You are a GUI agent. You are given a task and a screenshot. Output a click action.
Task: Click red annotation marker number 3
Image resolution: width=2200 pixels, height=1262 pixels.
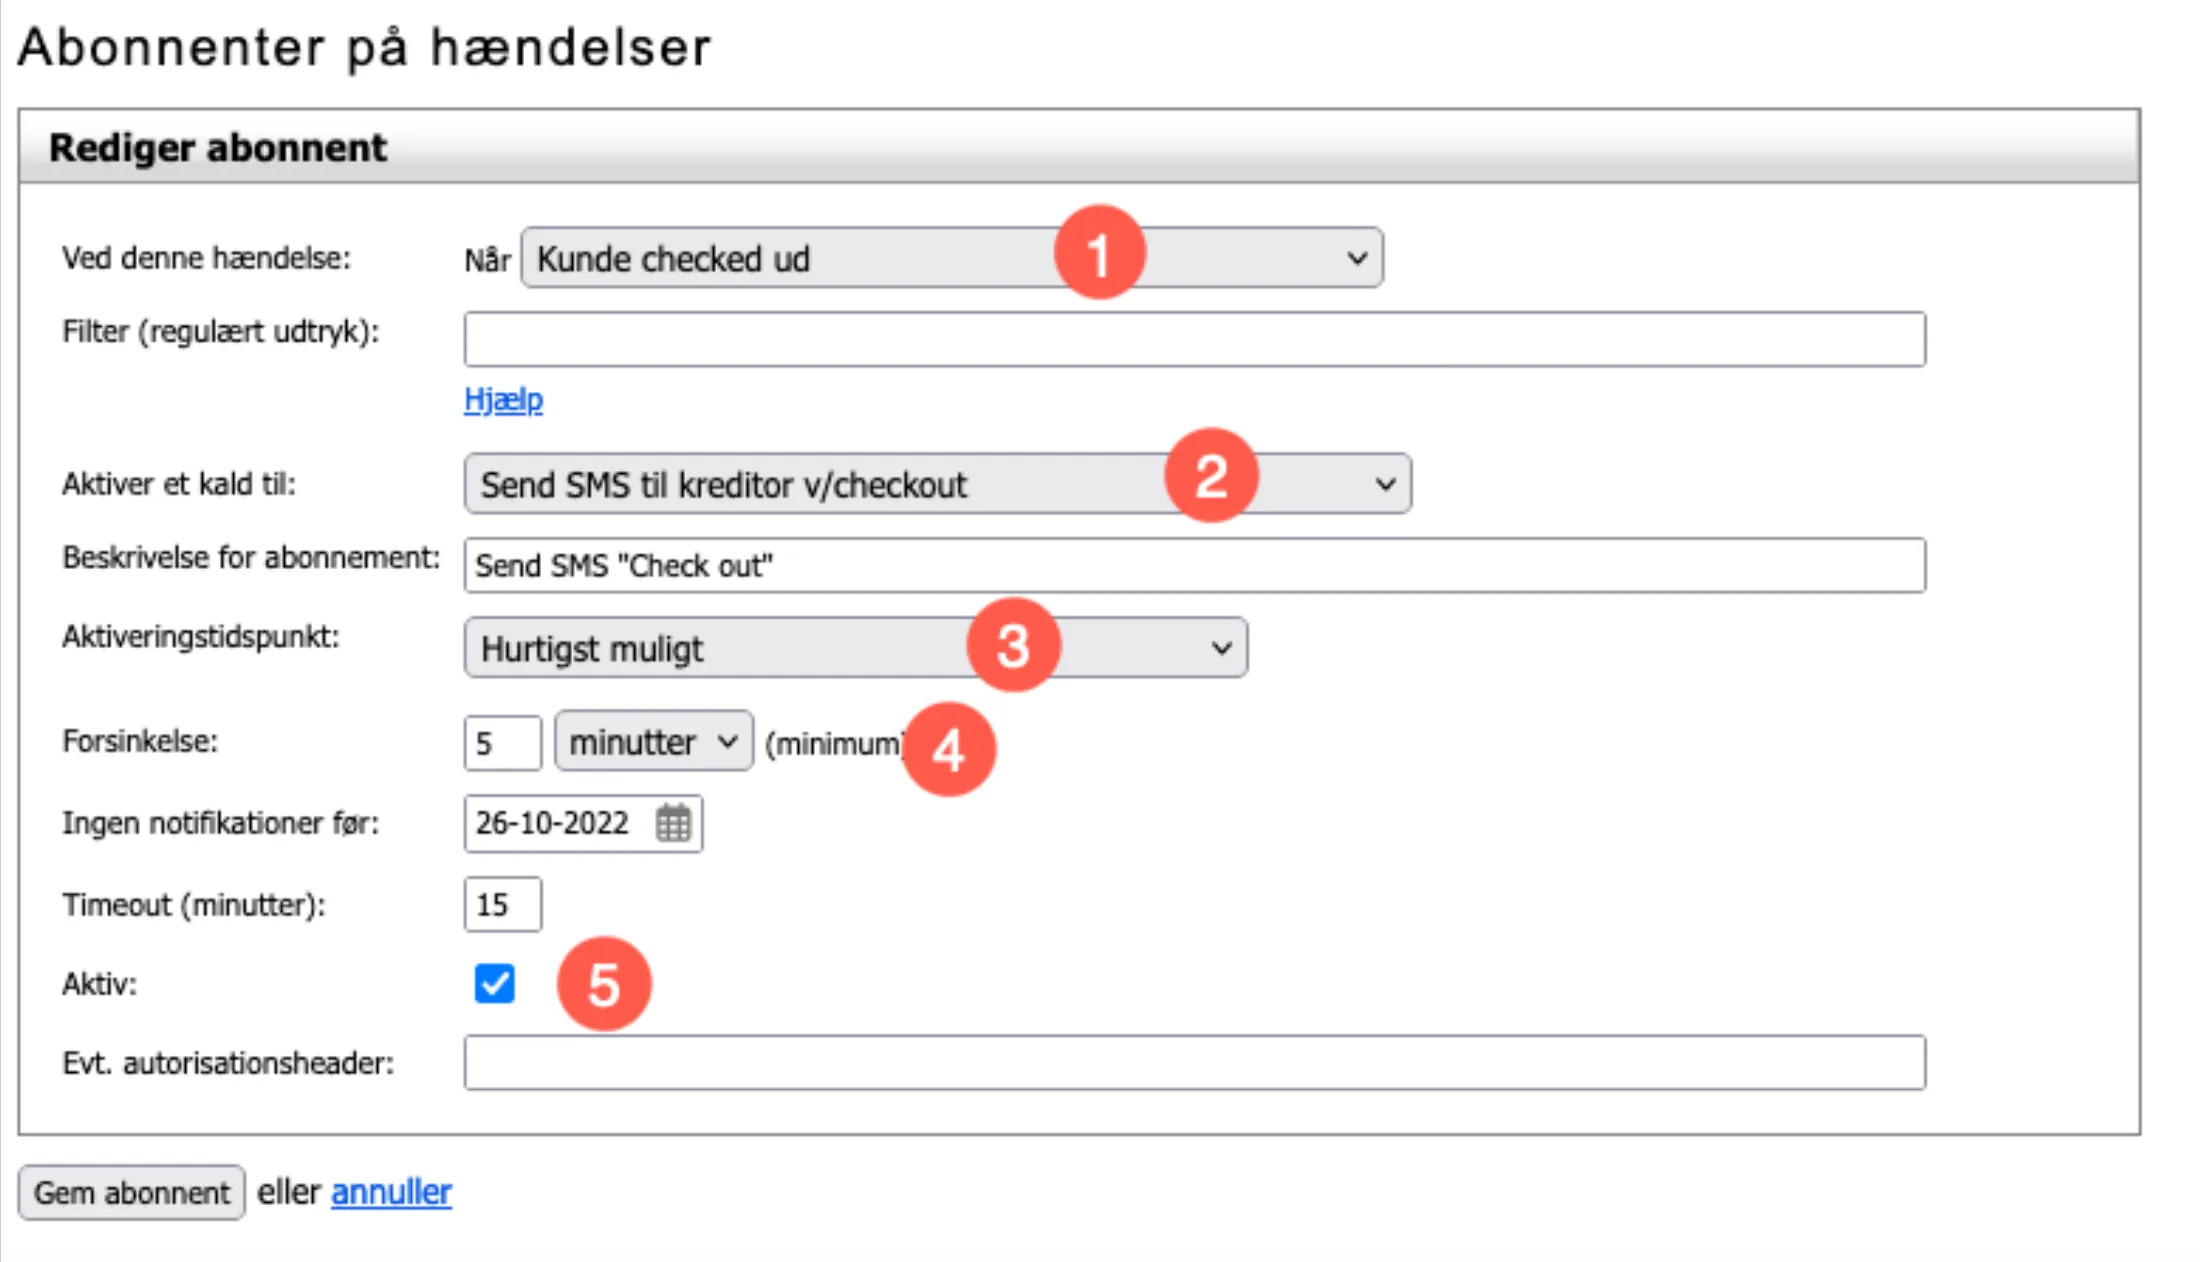[1013, 645]
